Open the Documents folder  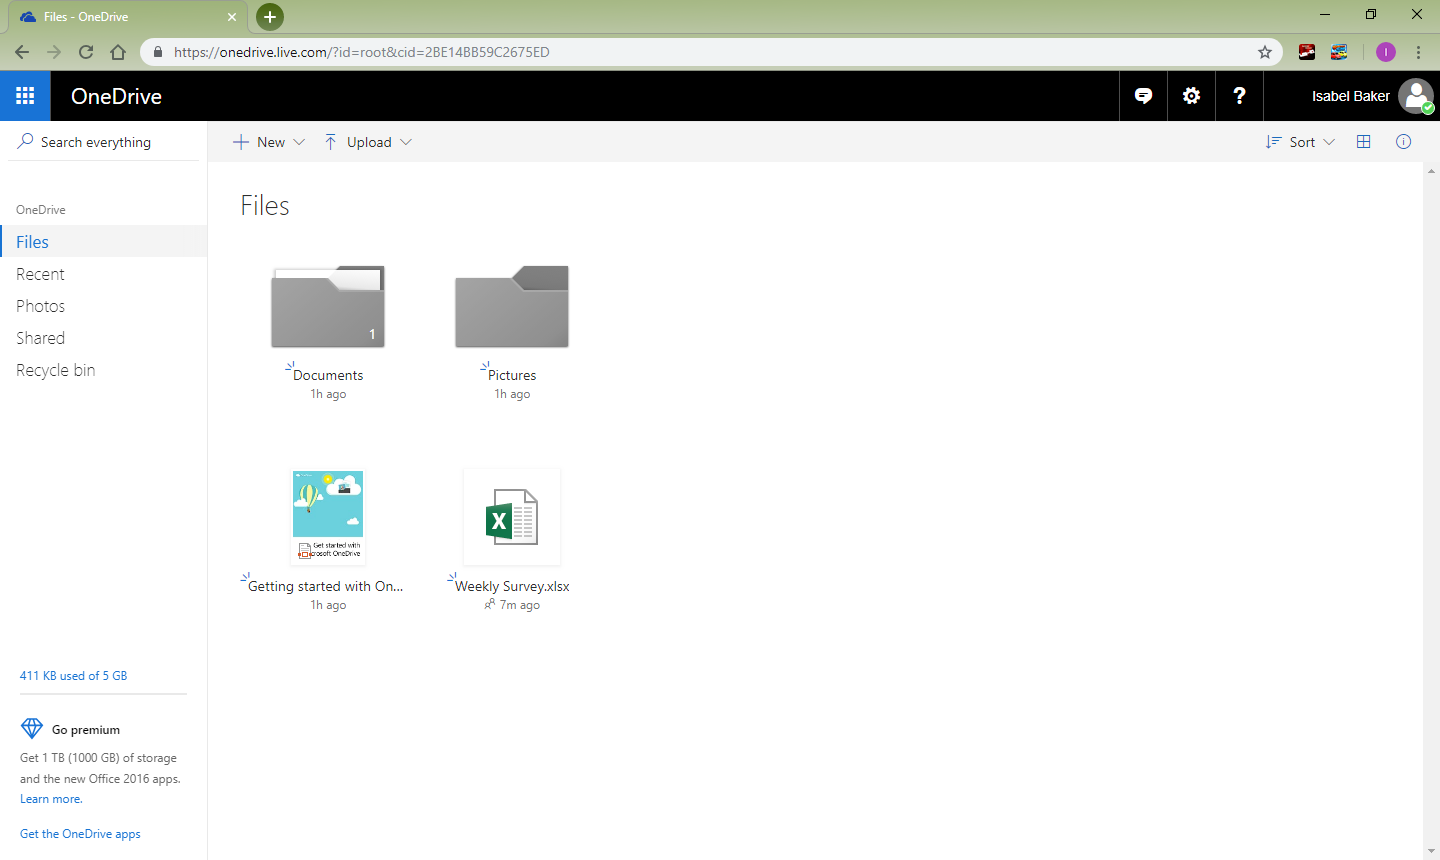coord(328,308)
